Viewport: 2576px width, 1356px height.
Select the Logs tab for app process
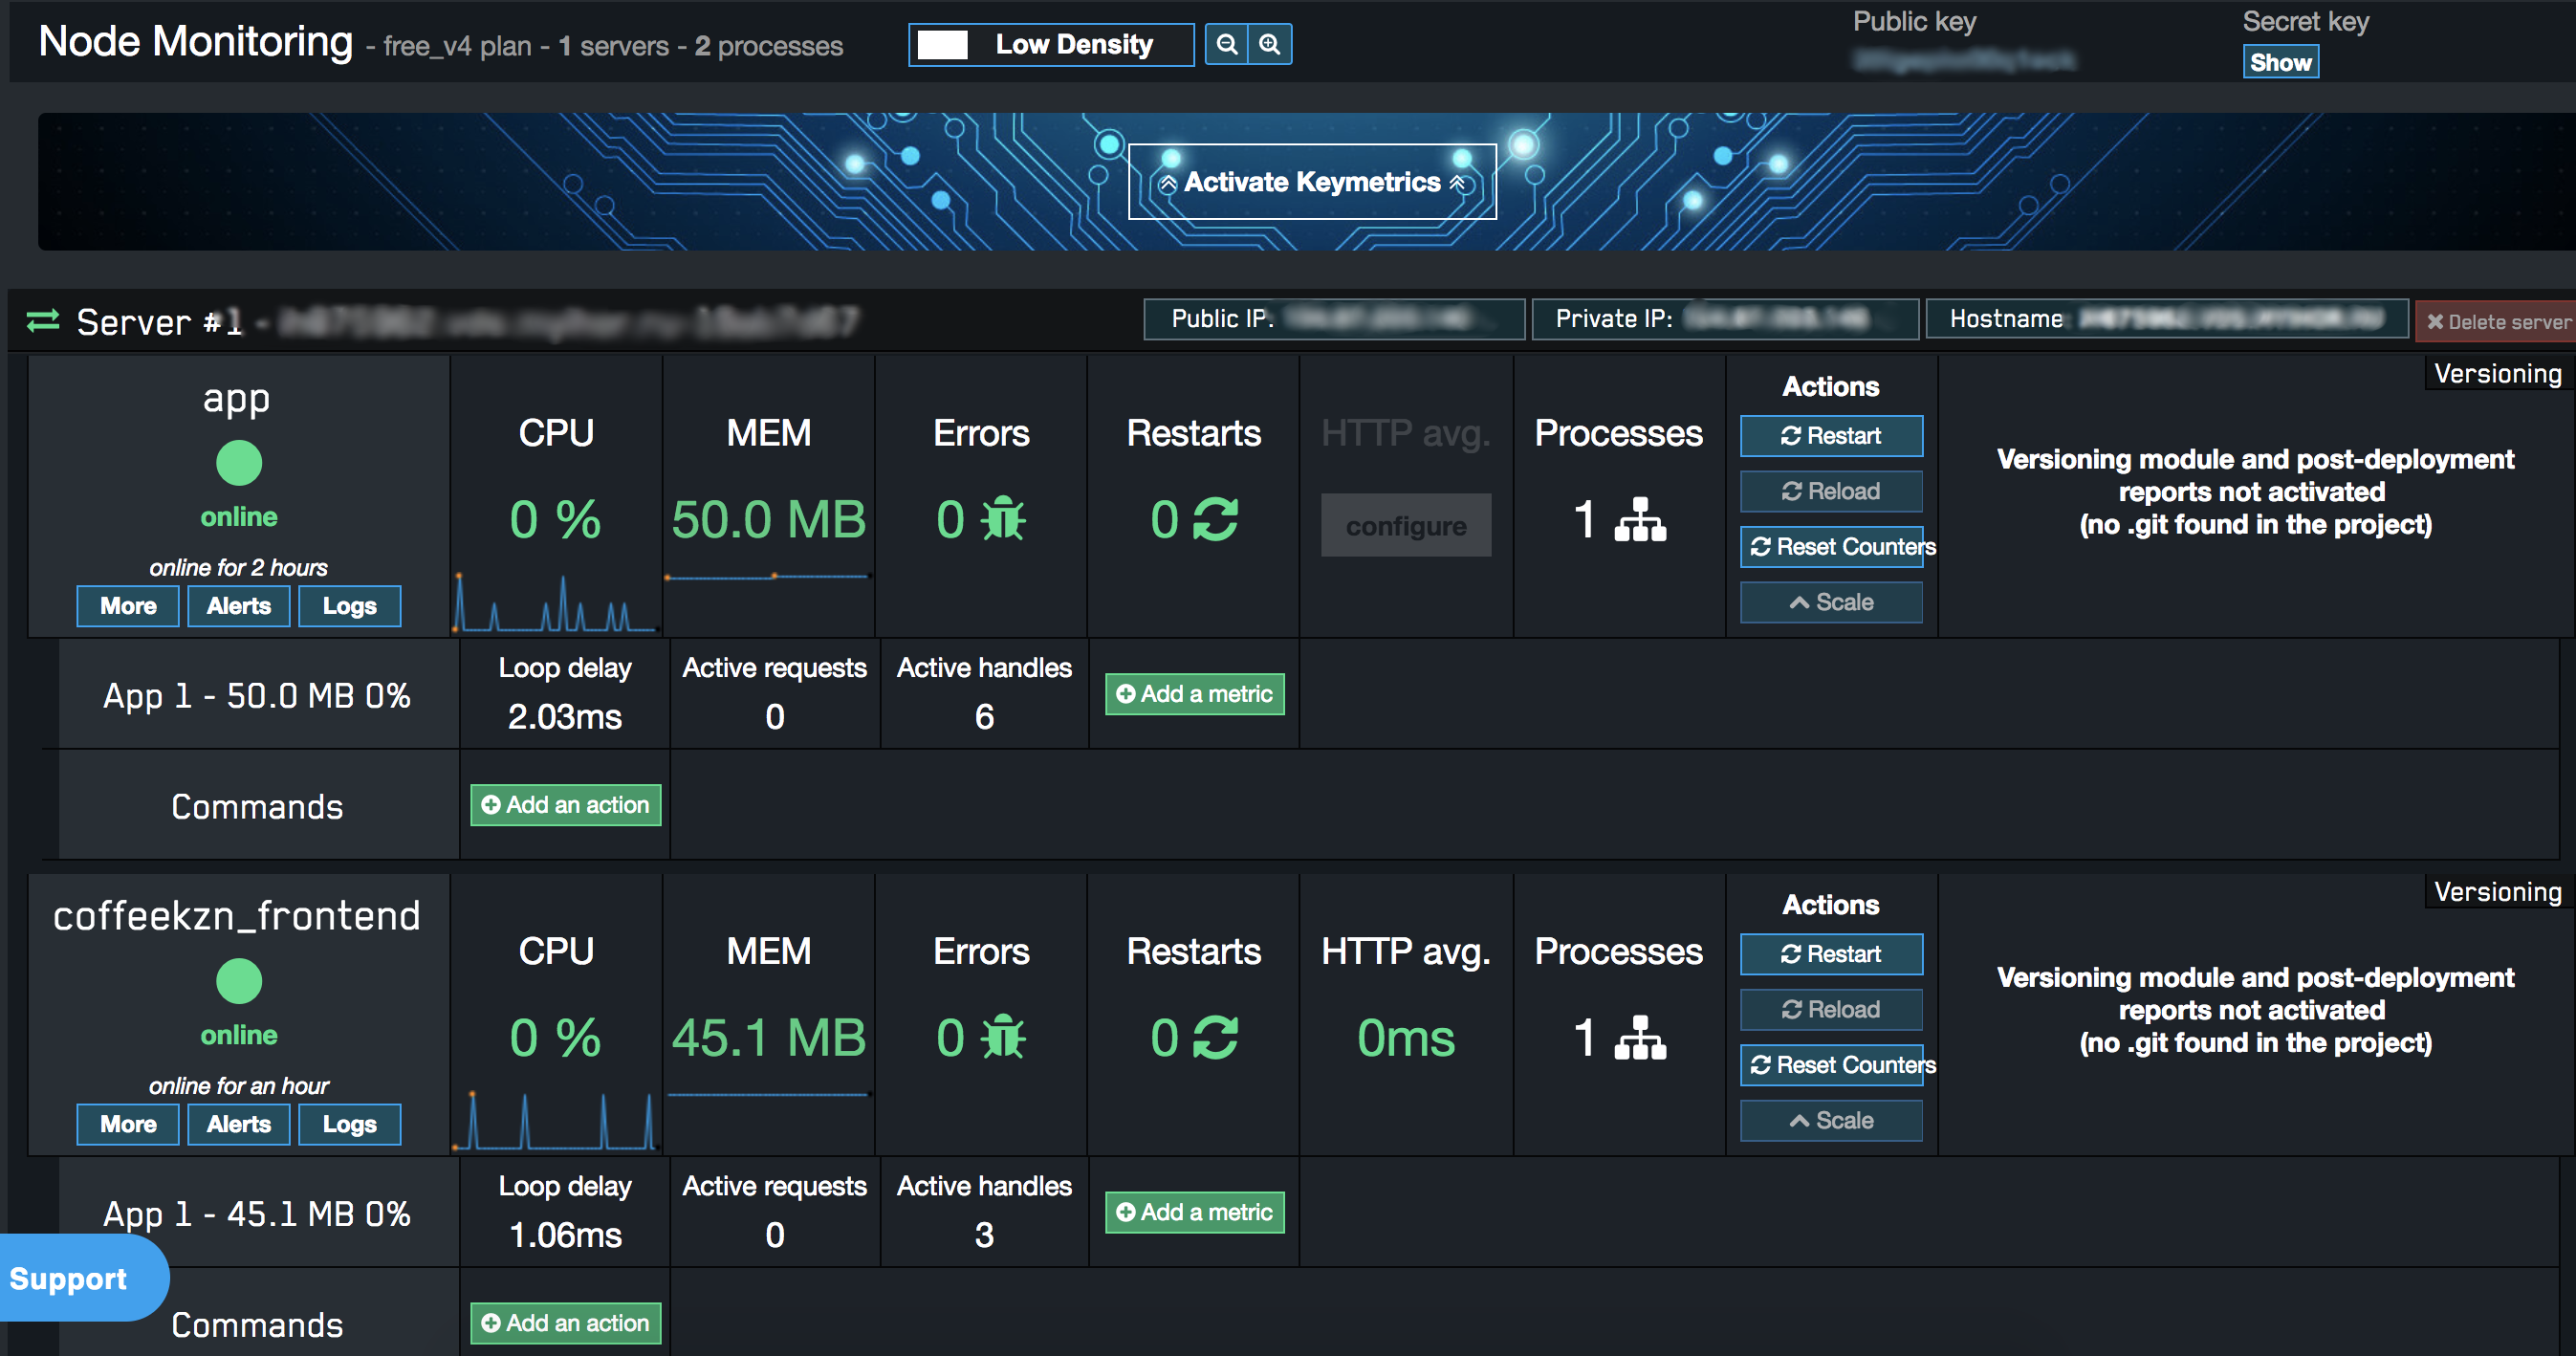(349, 606)
